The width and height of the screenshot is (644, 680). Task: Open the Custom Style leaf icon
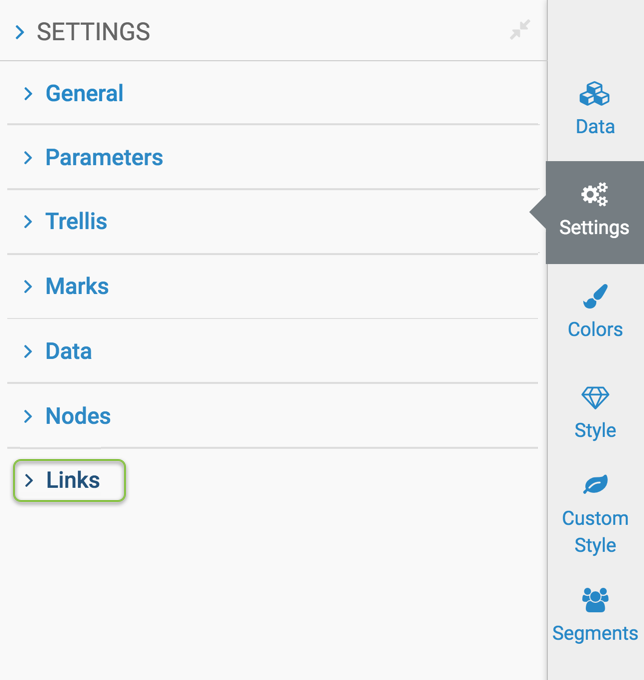595,485
